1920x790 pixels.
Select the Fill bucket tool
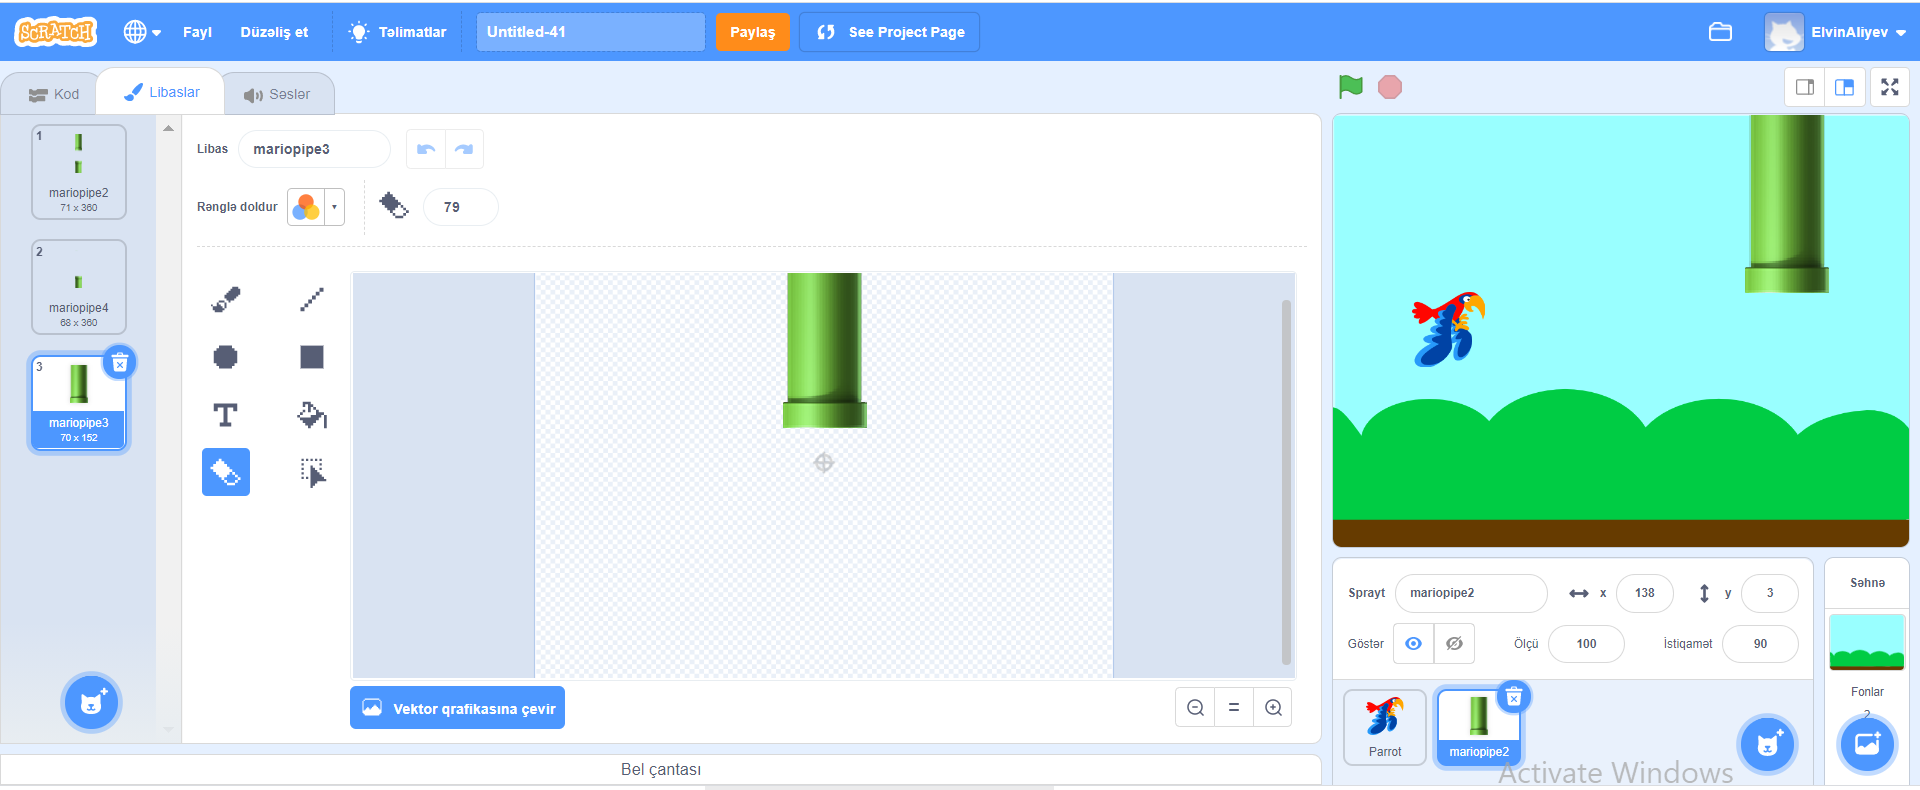click(x=312, y=415)
